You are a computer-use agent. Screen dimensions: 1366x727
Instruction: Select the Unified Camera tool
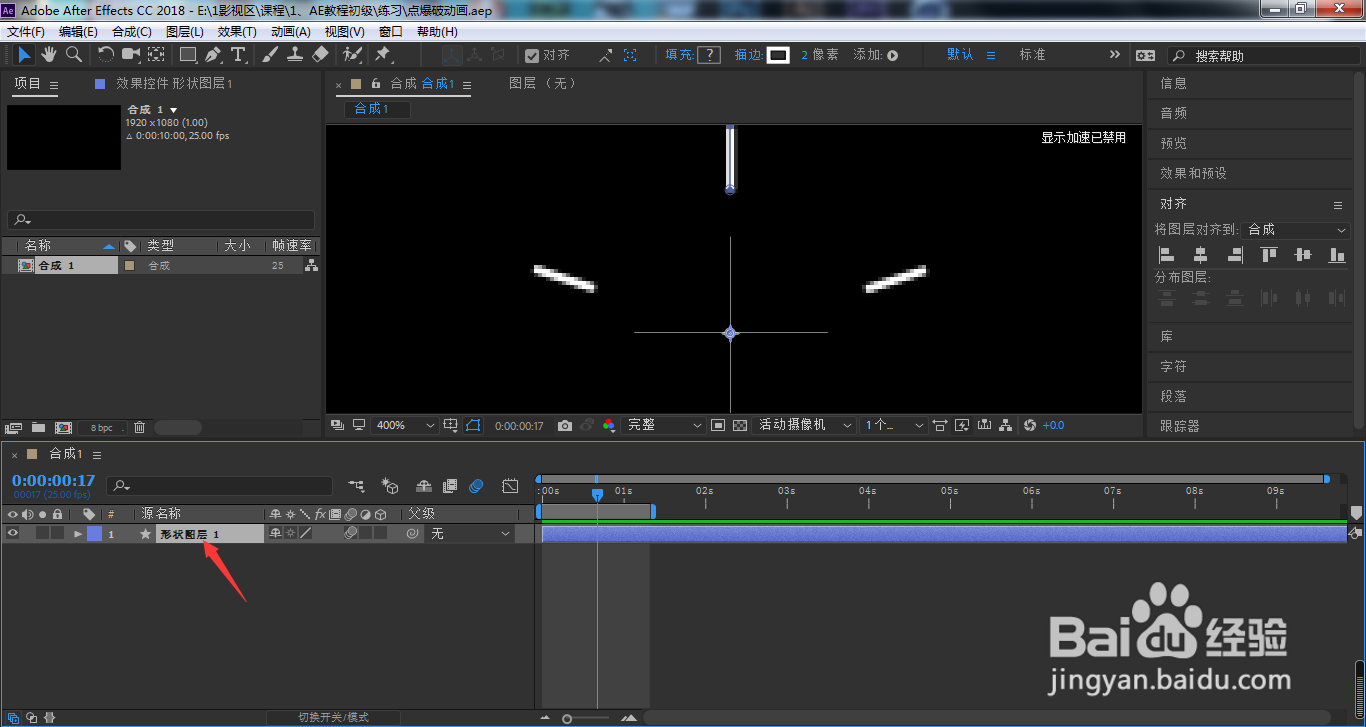pos(131,54)
